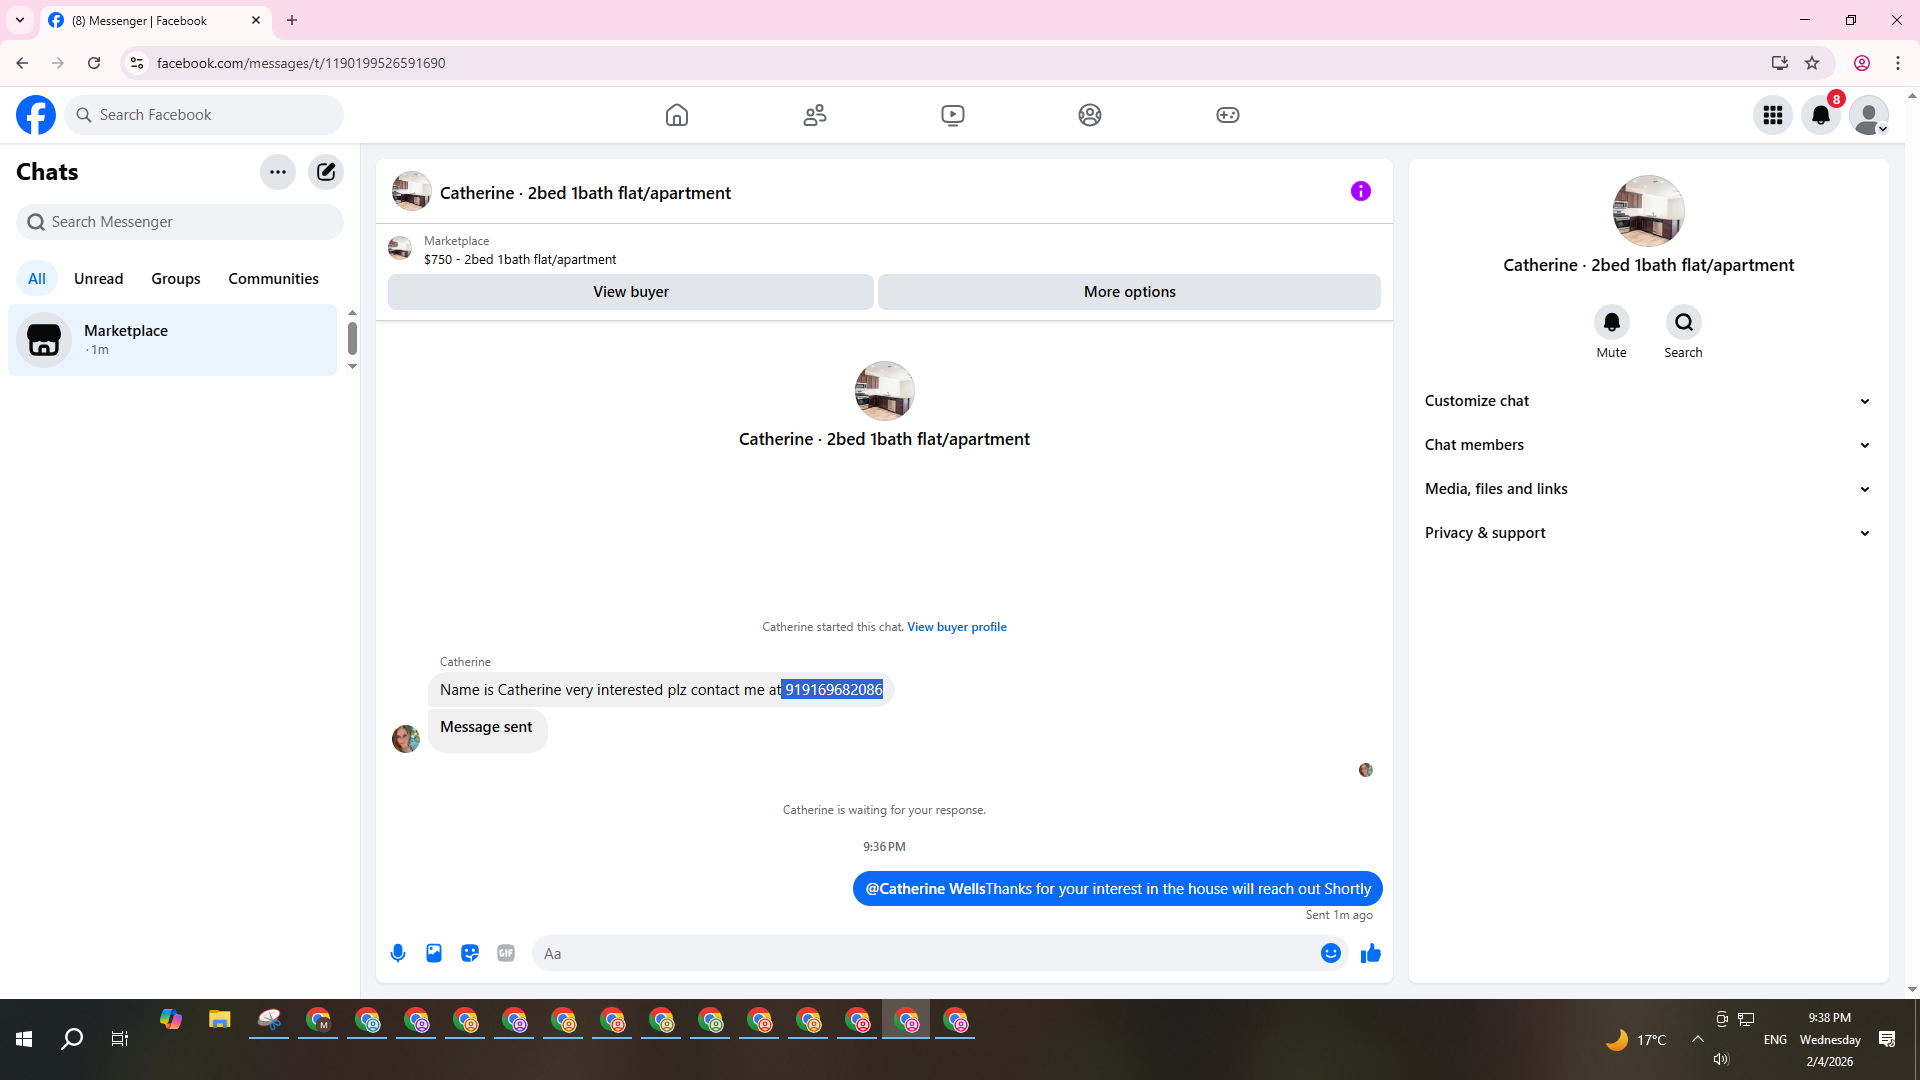Compose a new message with pencil icon
Viewport: 1920px width, 1080px height.
326,172
